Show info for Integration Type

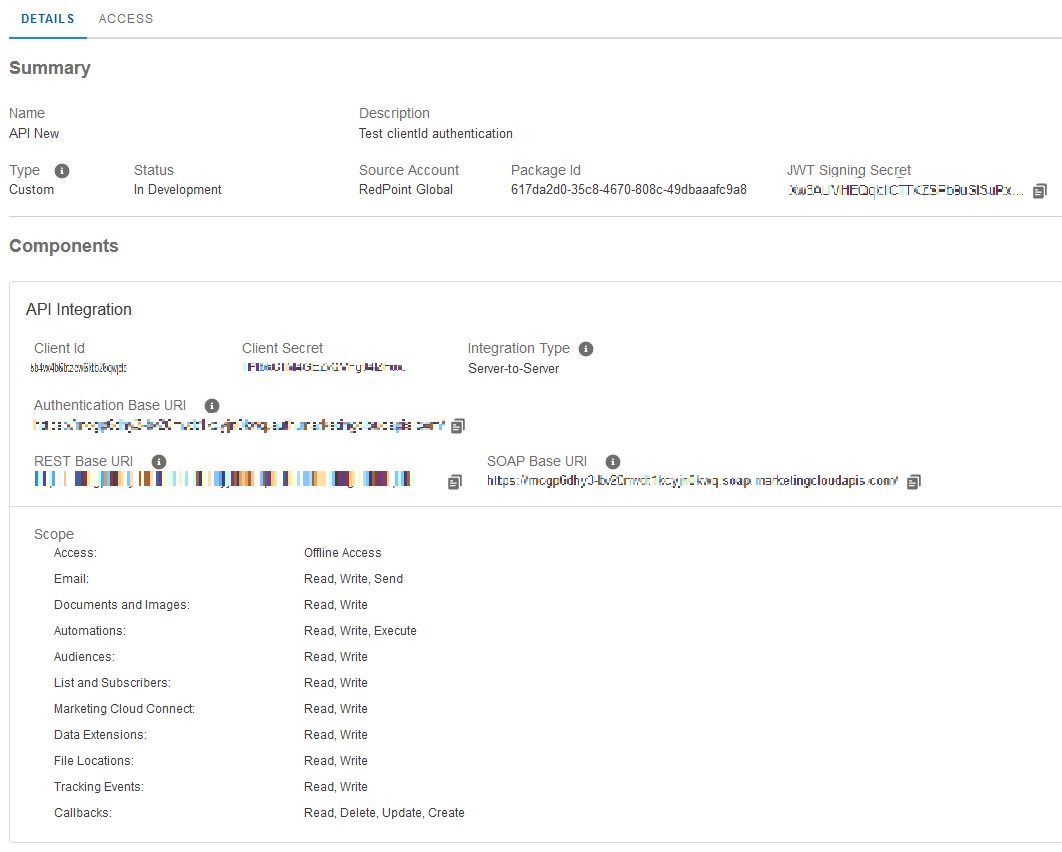[x=586, y=349]
